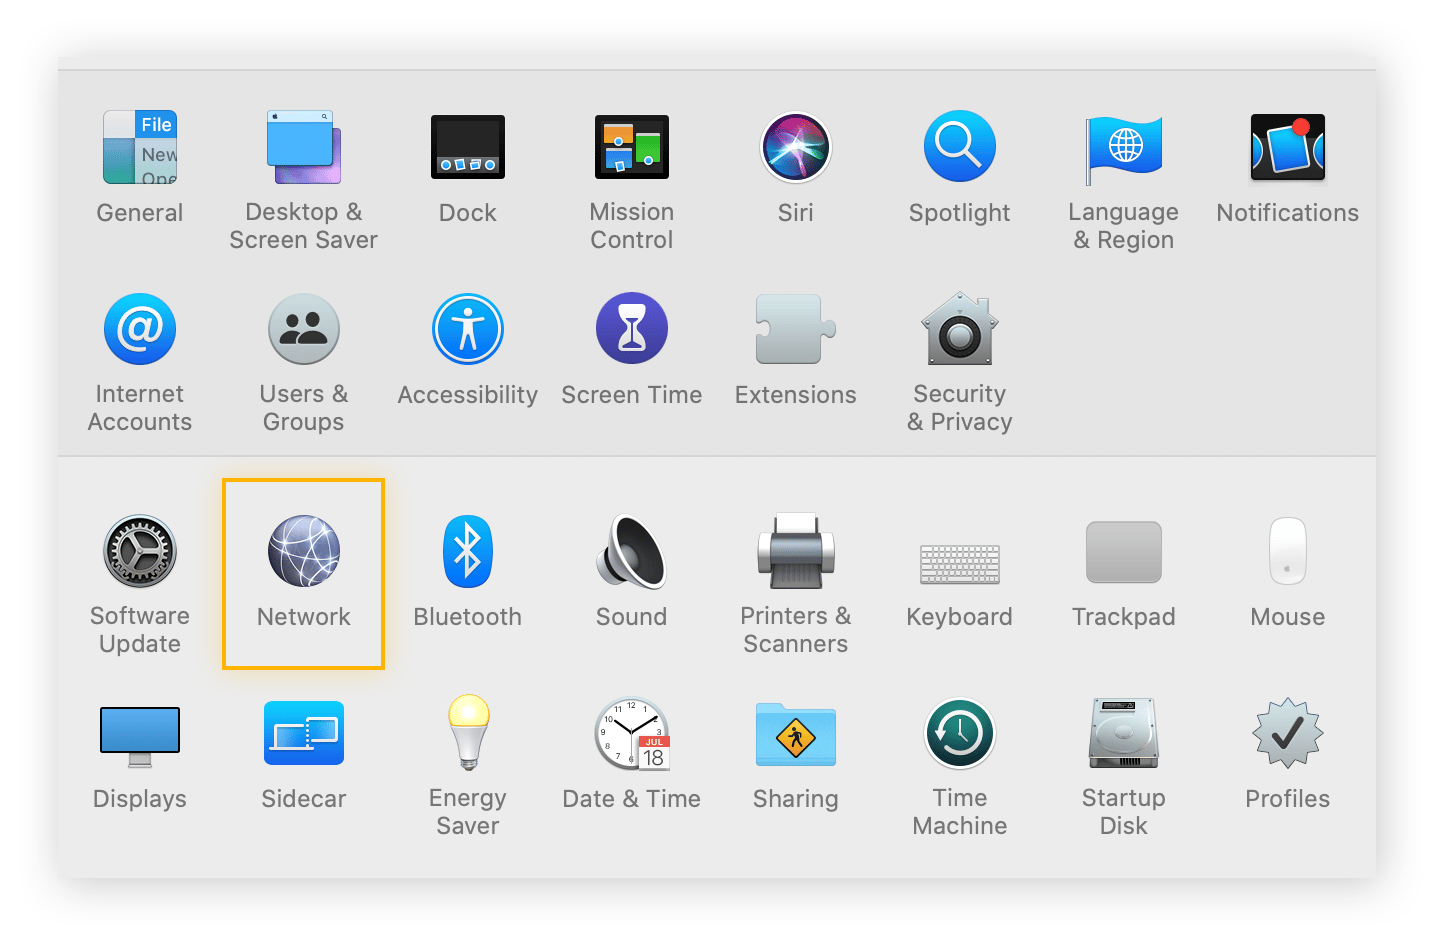
Task: Select the Siri preference pane
Action: 795,147
